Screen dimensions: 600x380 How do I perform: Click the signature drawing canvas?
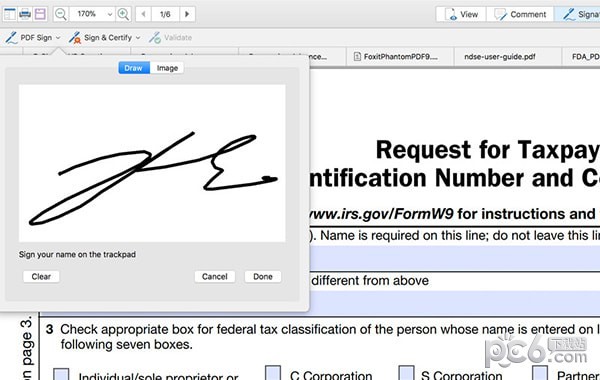pos(152,163)
